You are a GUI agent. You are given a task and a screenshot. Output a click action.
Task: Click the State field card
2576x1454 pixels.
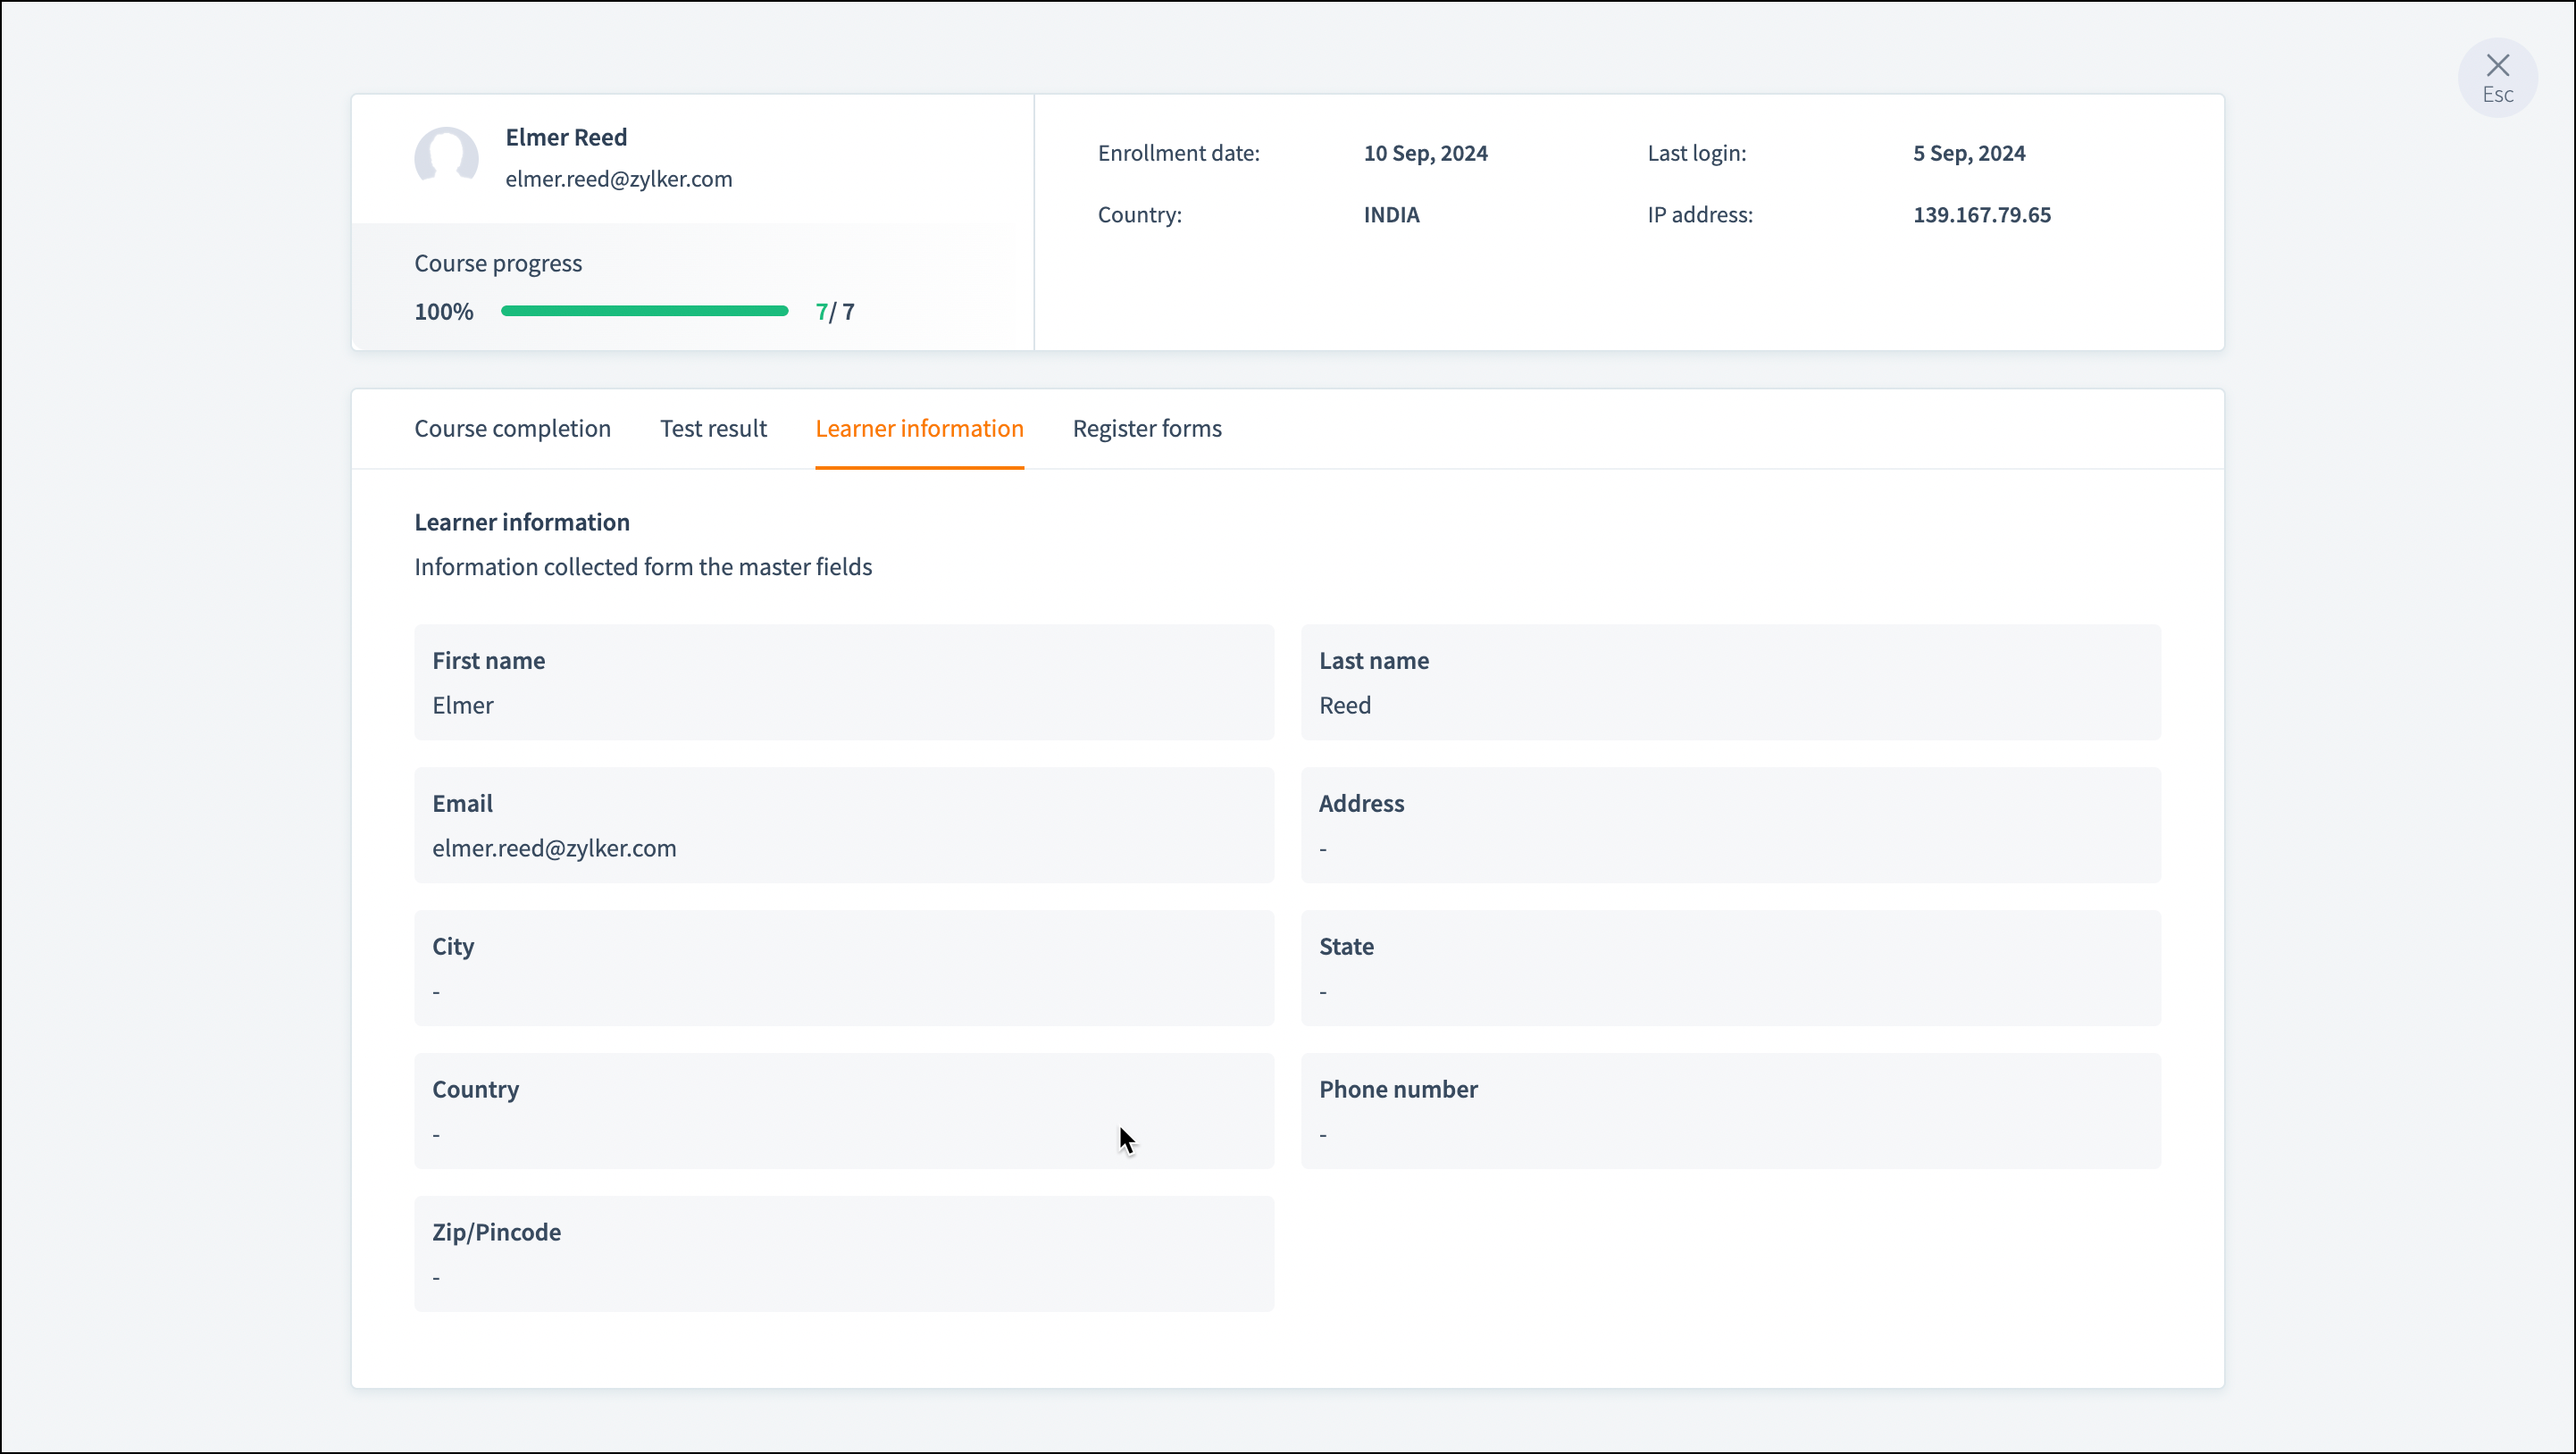tap(1730, 968)
